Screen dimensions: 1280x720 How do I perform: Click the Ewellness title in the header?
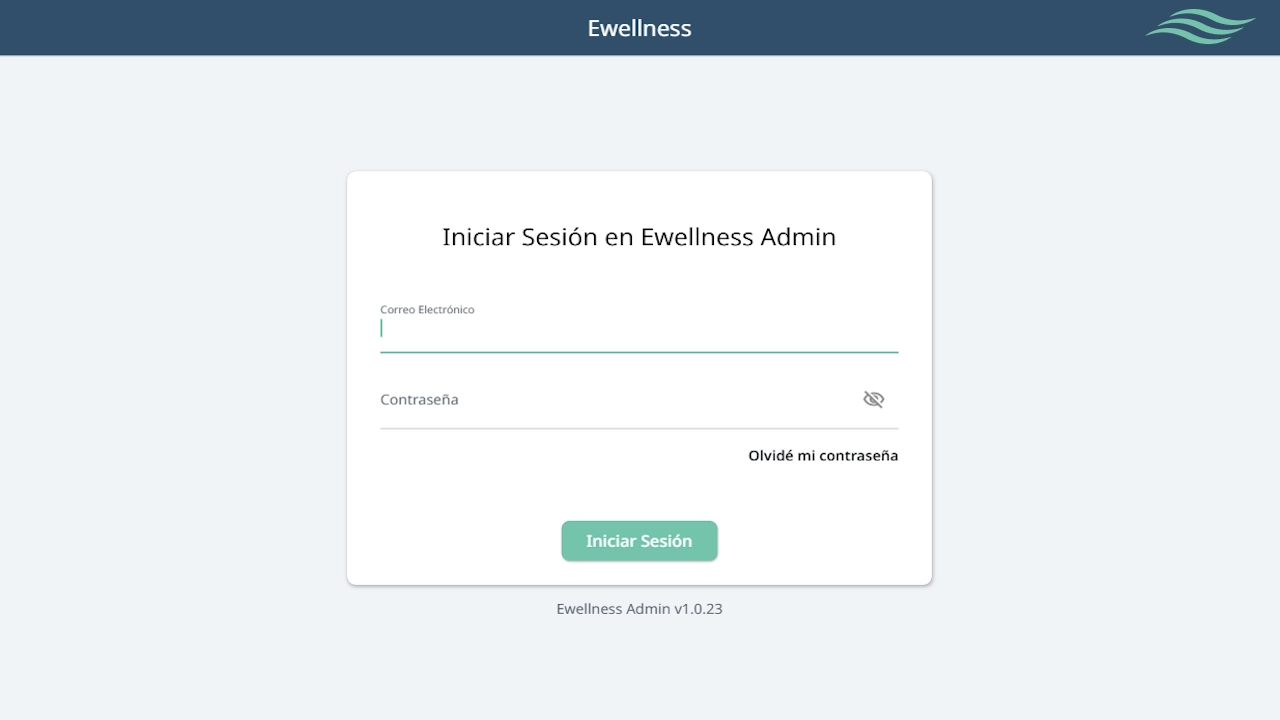coord(639,28)
